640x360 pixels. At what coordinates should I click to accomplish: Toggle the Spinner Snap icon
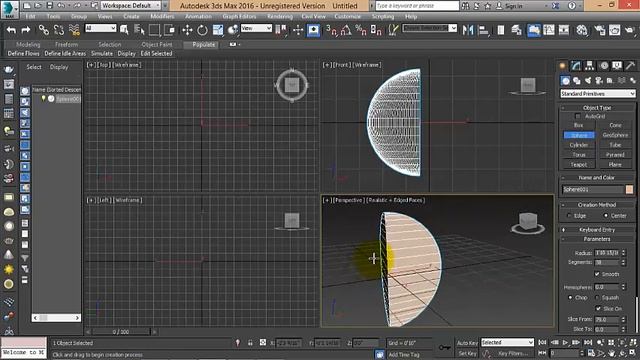[376, 30]
